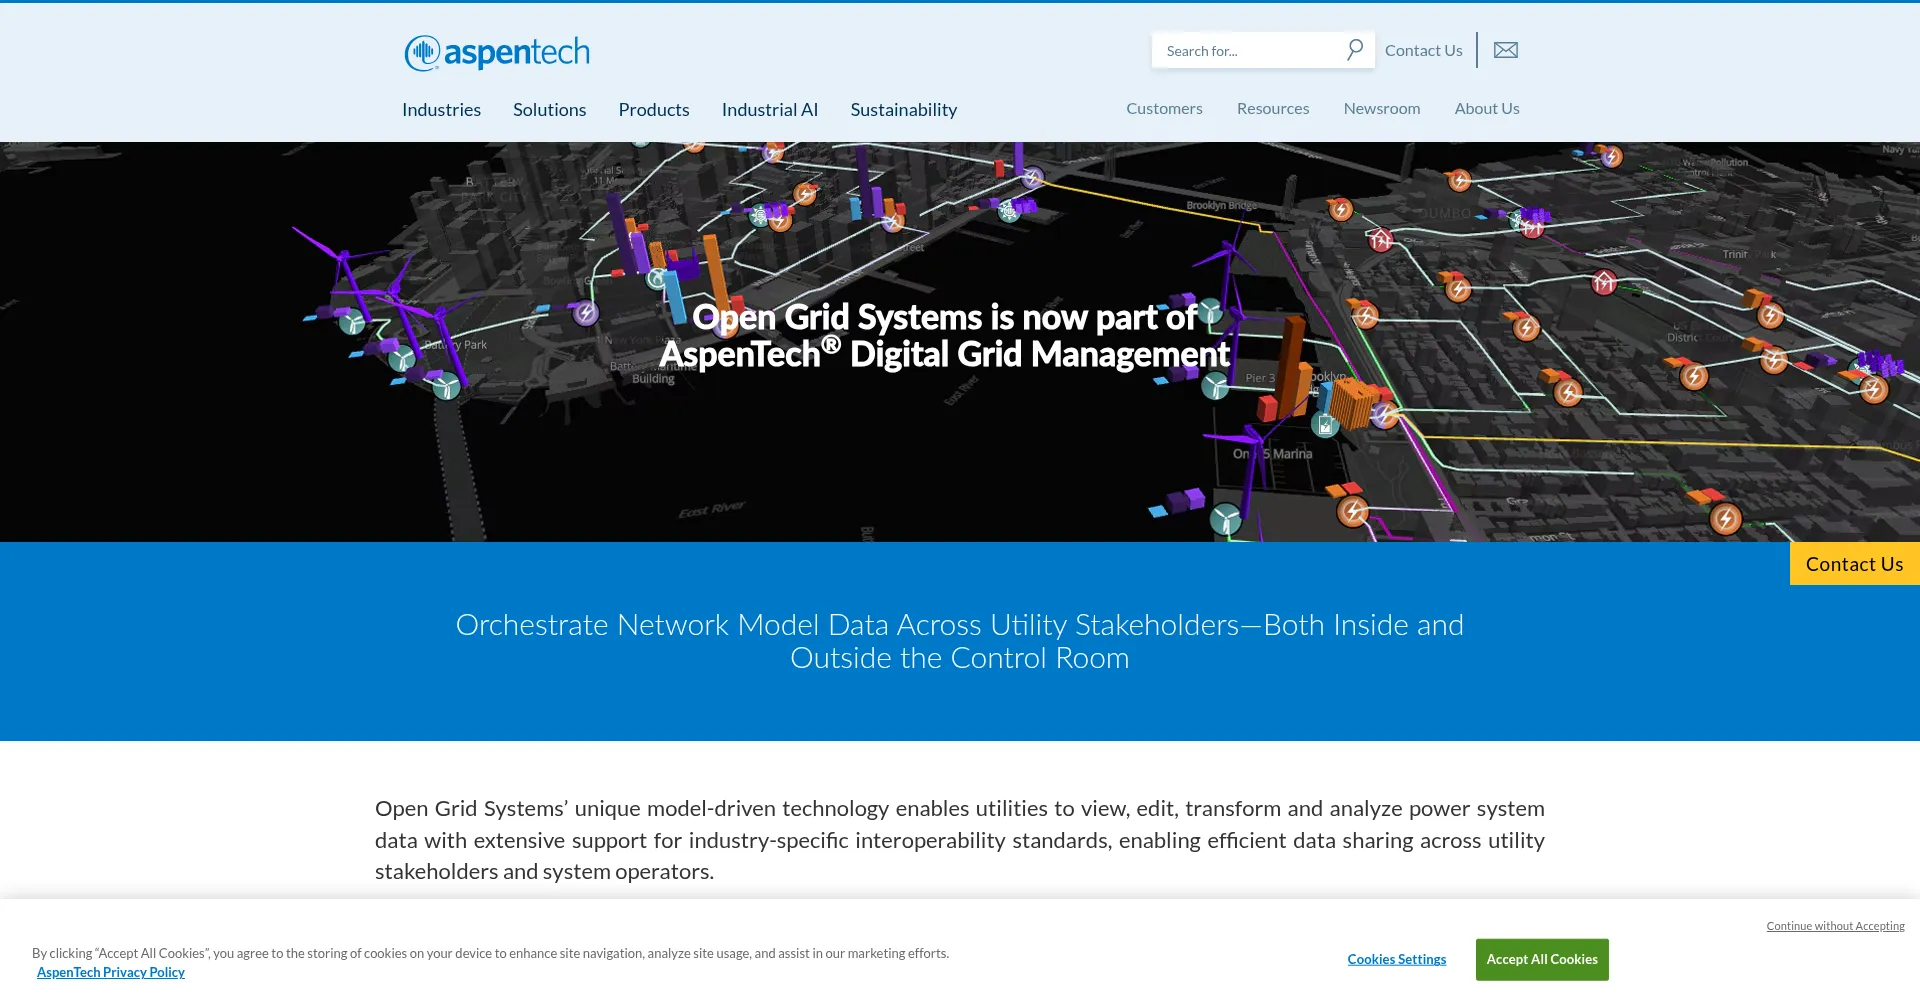Click the envelope mail icon
This screenshot has width=1920, height=993.
pos(1505,50)
